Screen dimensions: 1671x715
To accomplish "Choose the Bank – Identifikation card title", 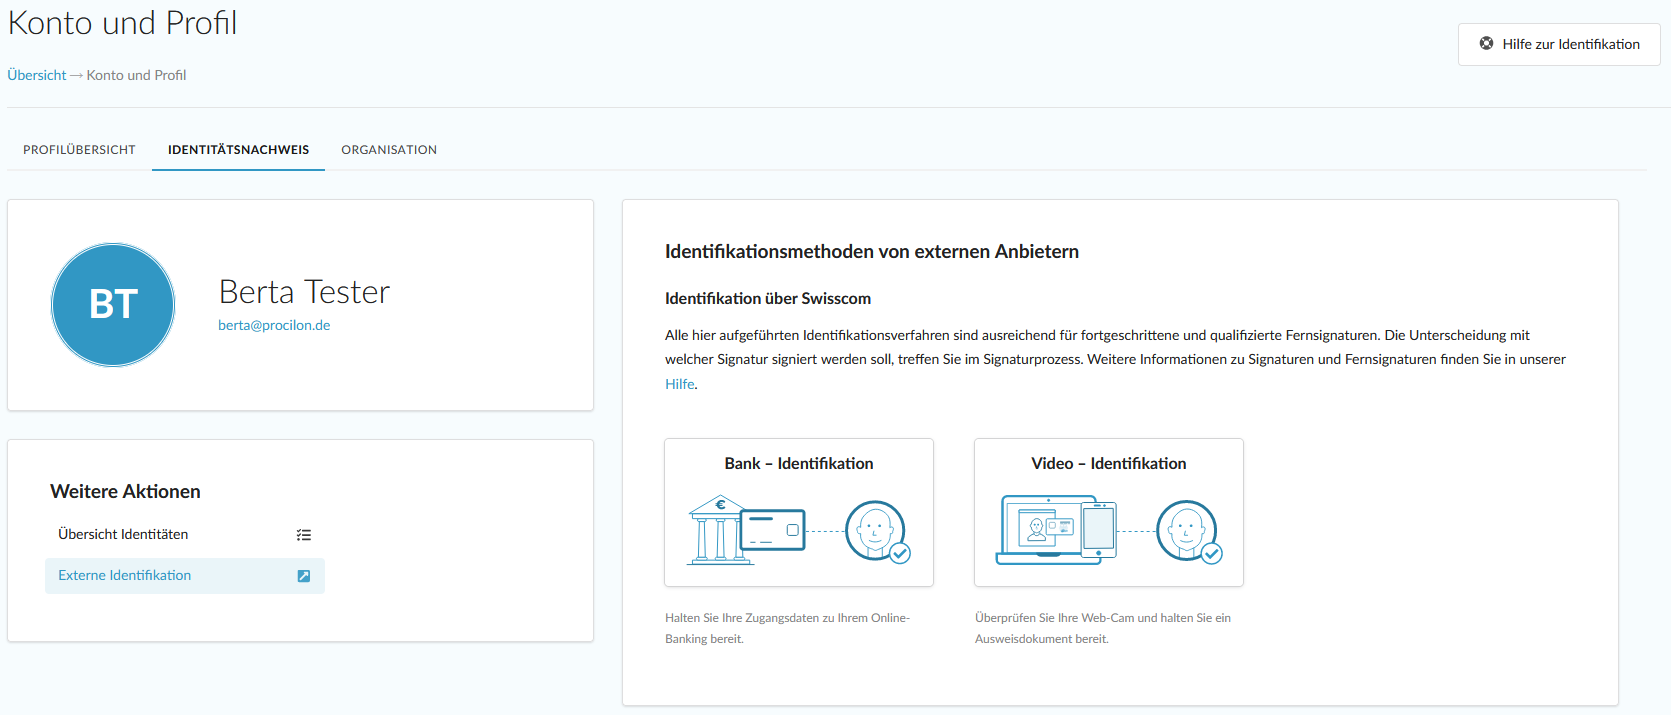I will coord(798,463).
